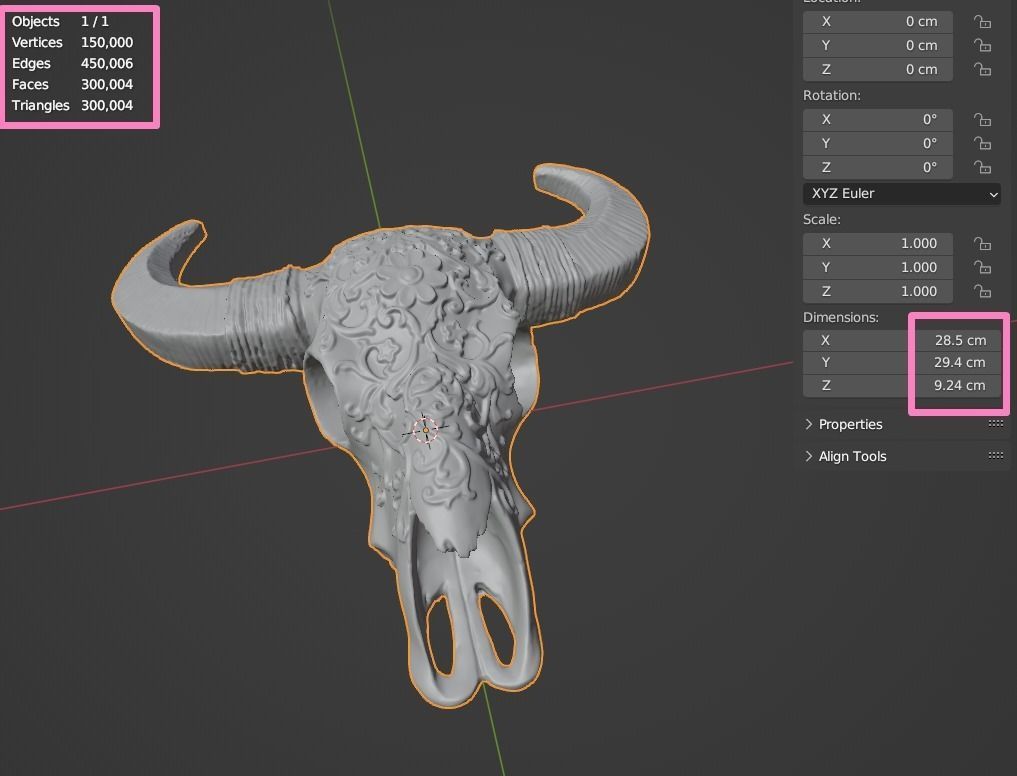Click the Location X value field
Viewport: 1017px width, 776px height.
878,21
